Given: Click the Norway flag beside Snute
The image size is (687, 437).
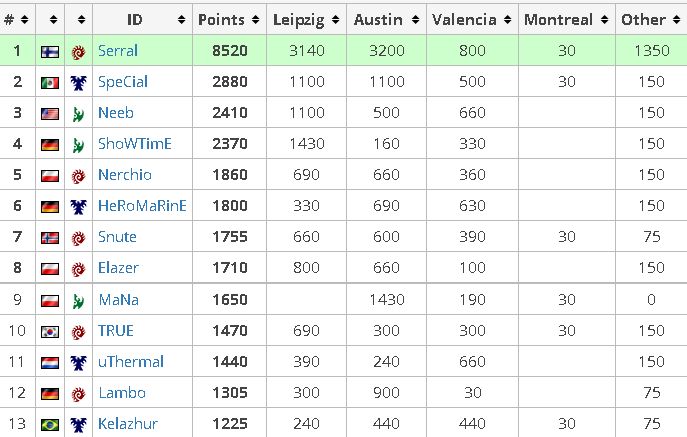Looking at the screenshot, I should click(x=50, y=238).
